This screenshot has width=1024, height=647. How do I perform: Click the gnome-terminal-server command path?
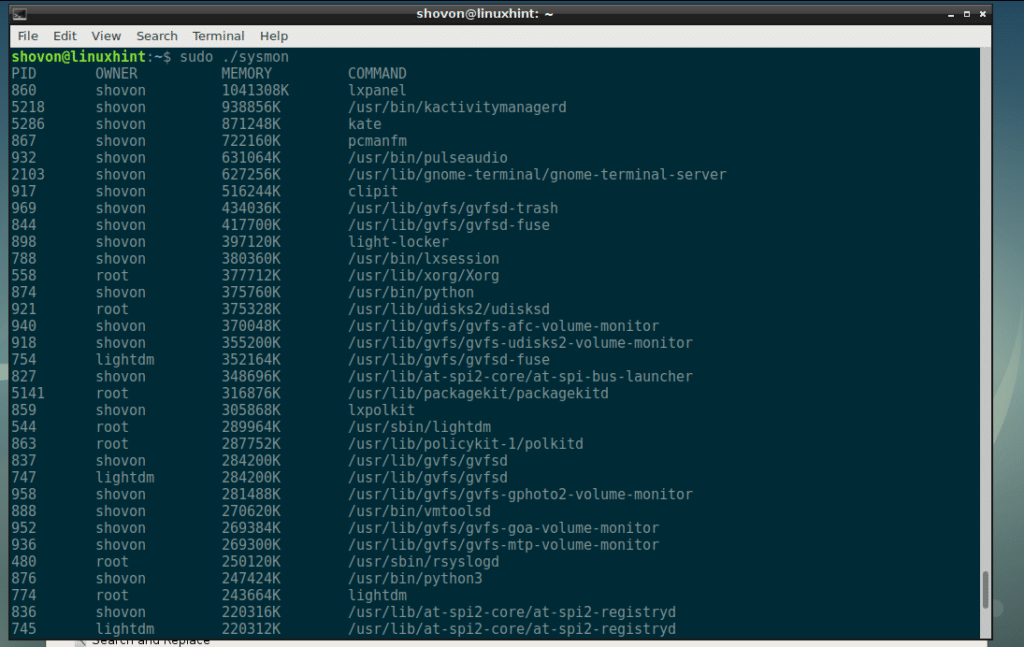pos(537,175)
